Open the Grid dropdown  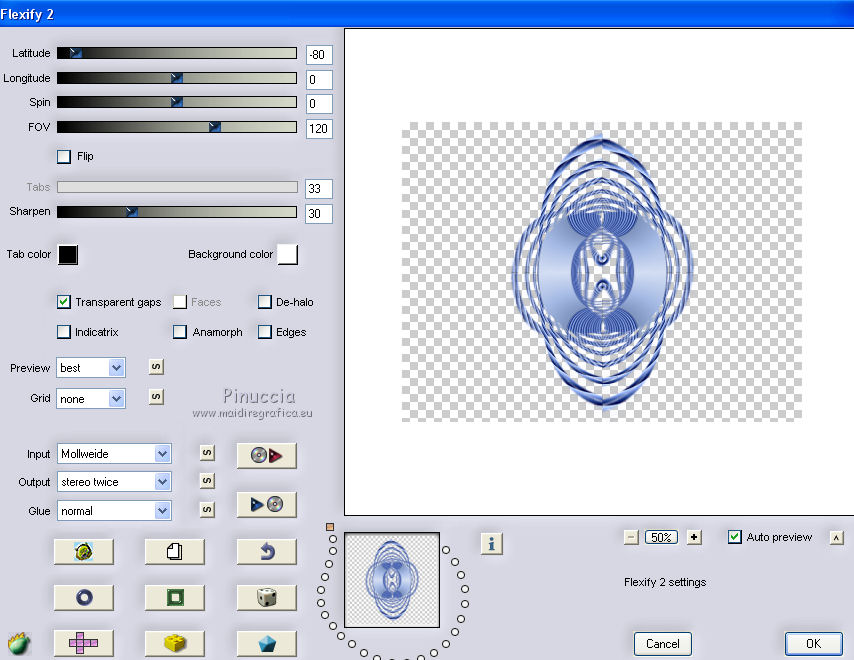click(91, 399)
